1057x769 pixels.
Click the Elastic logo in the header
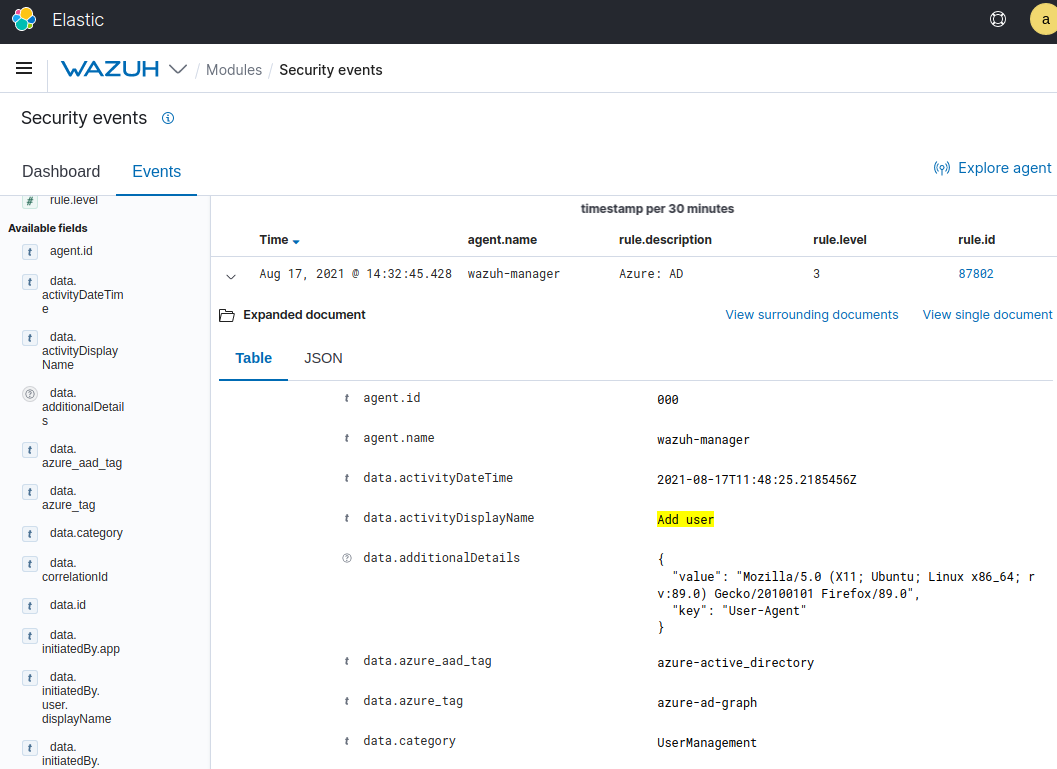22,19
